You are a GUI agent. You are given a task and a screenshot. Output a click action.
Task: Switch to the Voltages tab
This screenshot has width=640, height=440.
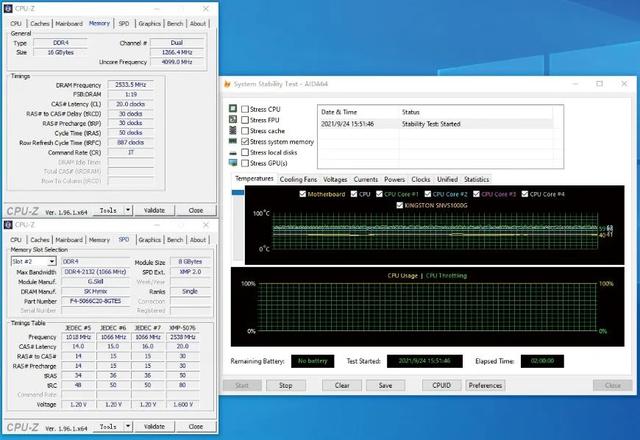click(x=335, y=179)
